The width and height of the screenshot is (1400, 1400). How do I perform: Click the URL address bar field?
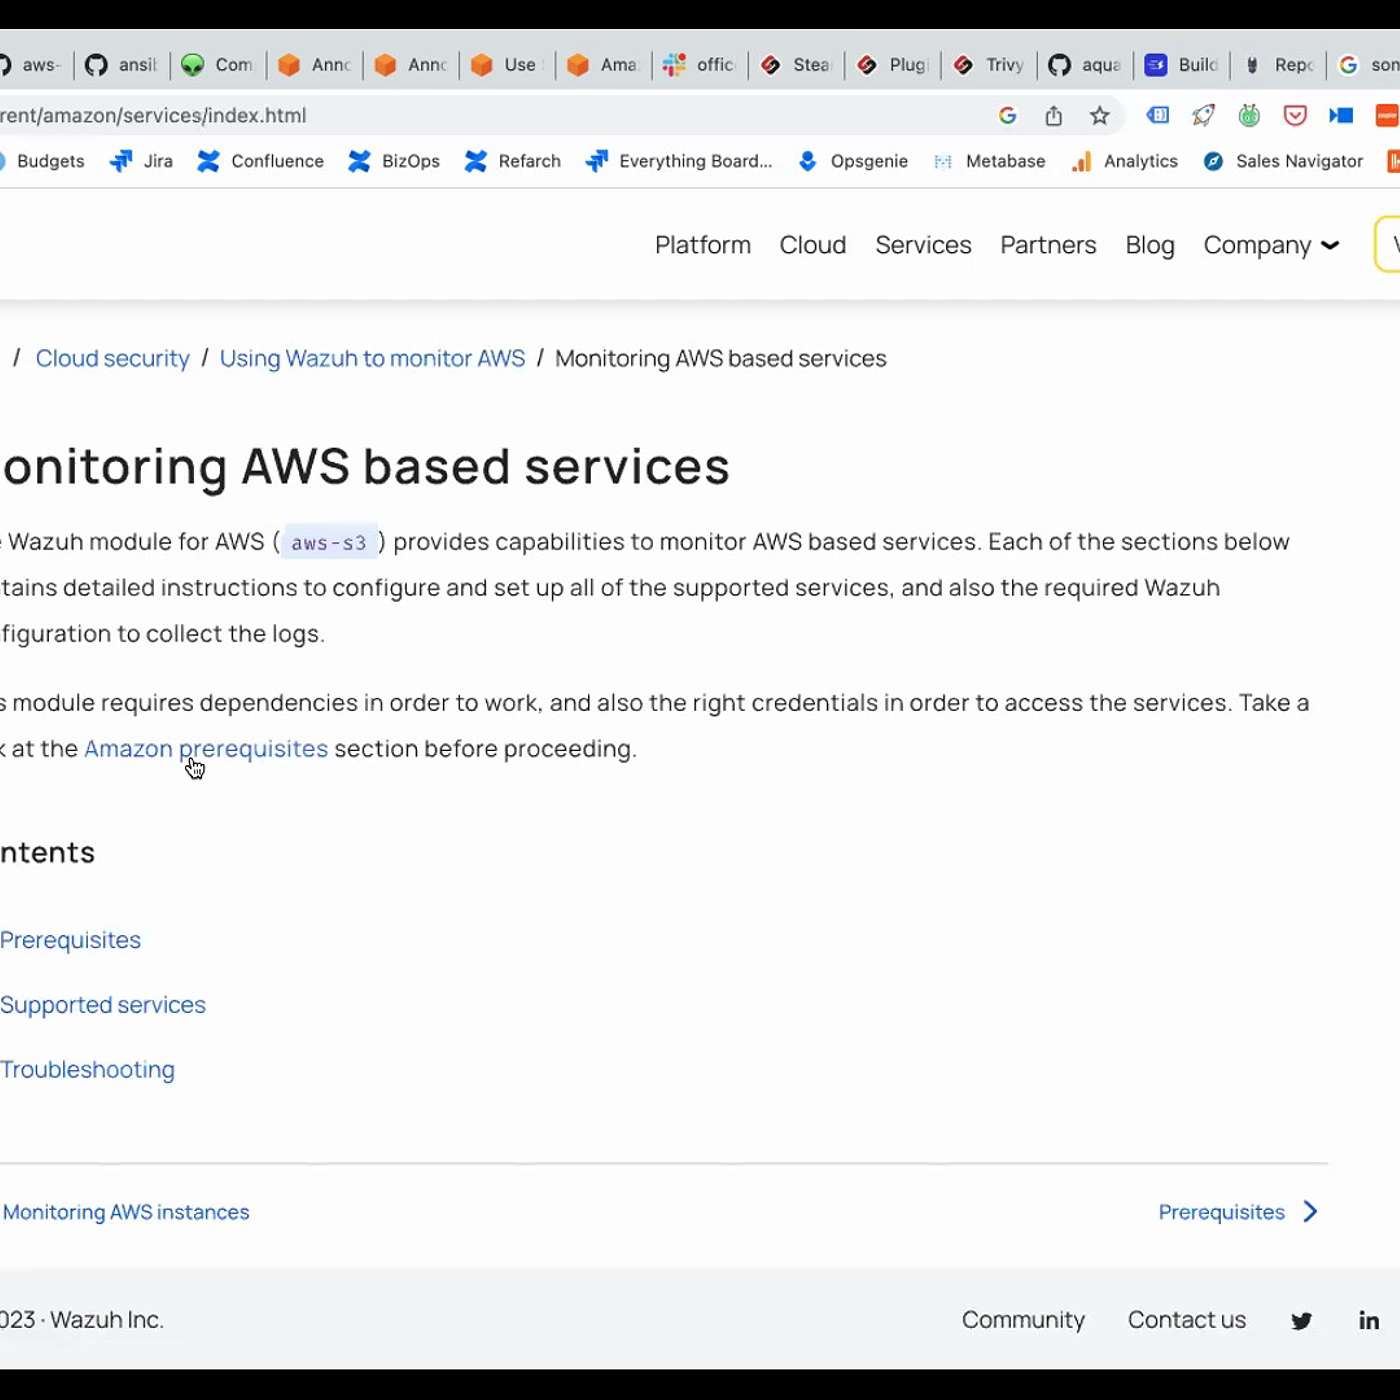pyautogui.click(x=500, y=116)
